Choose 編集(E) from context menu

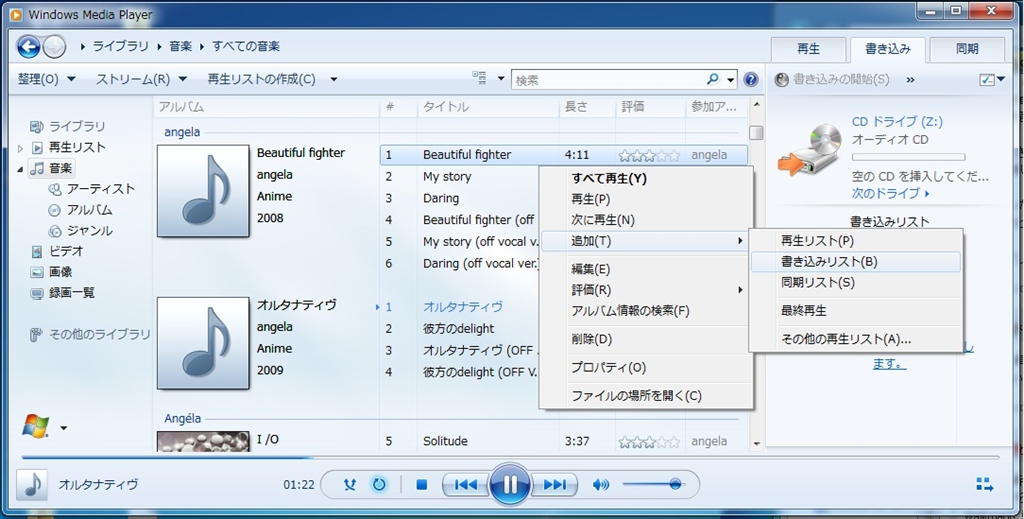click(647, 269)
